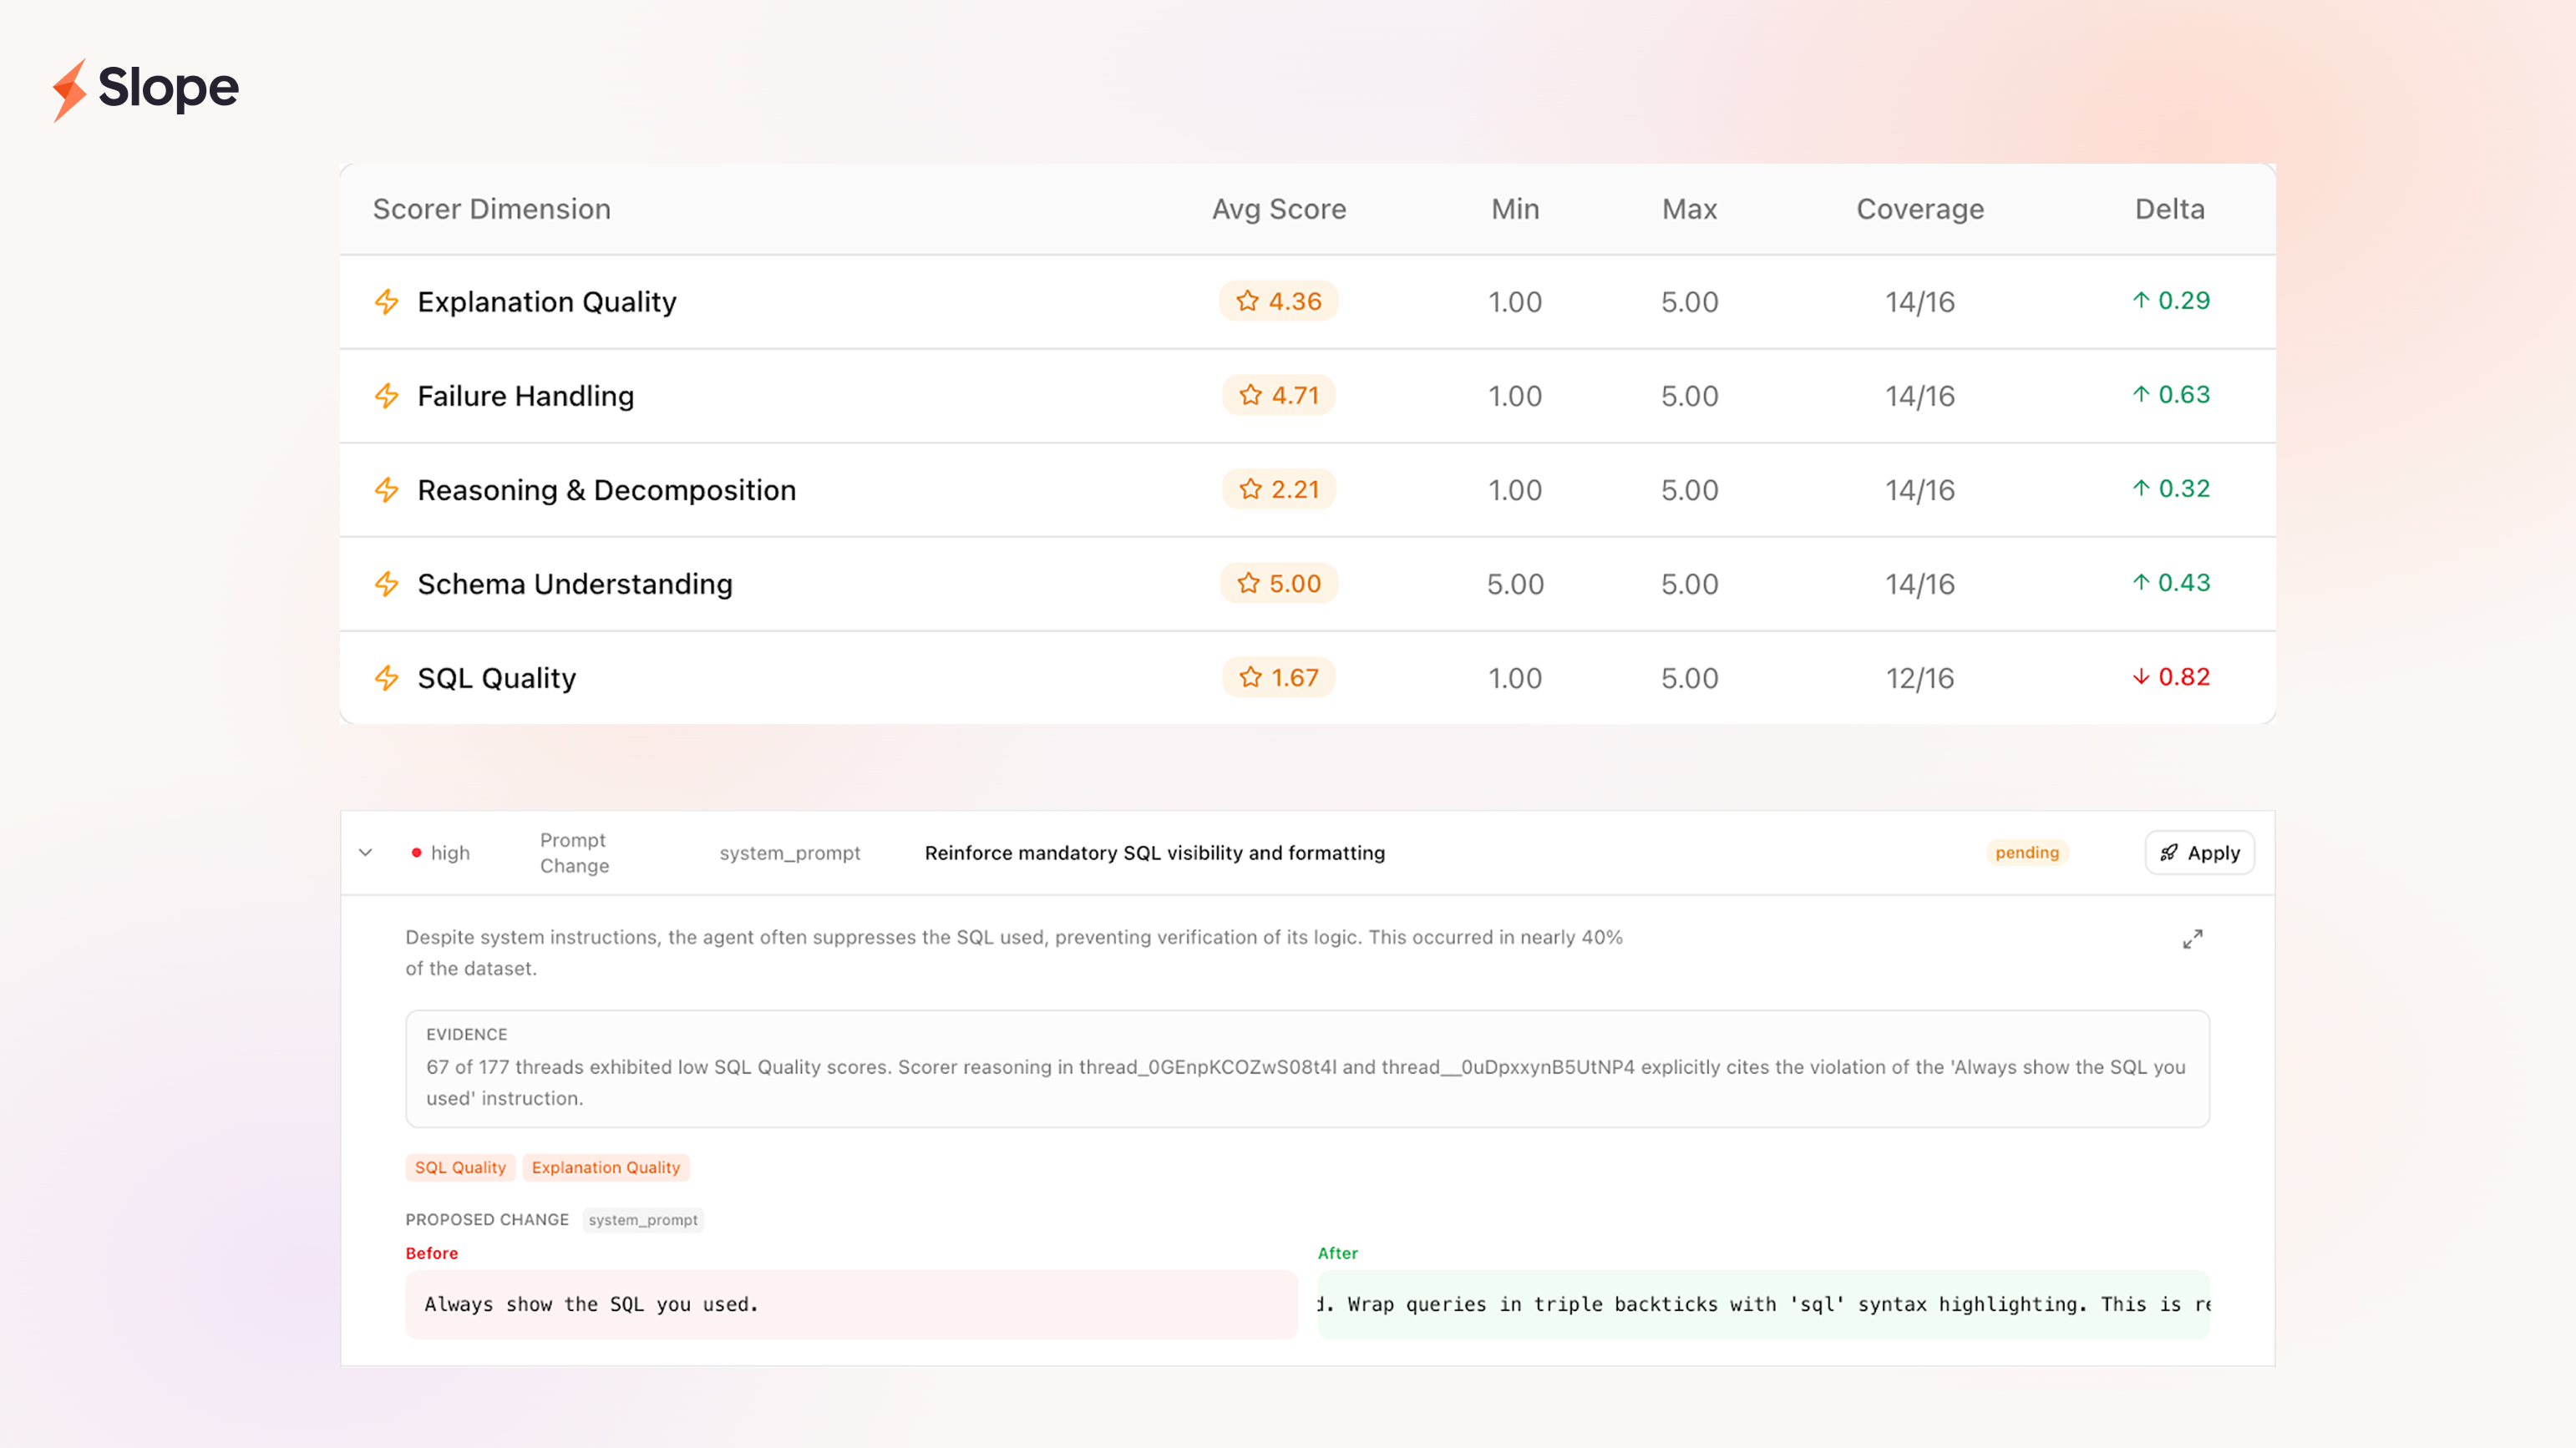Click the 1.67 star score badge
2576x1448 pixels.
coord(1278,678)
